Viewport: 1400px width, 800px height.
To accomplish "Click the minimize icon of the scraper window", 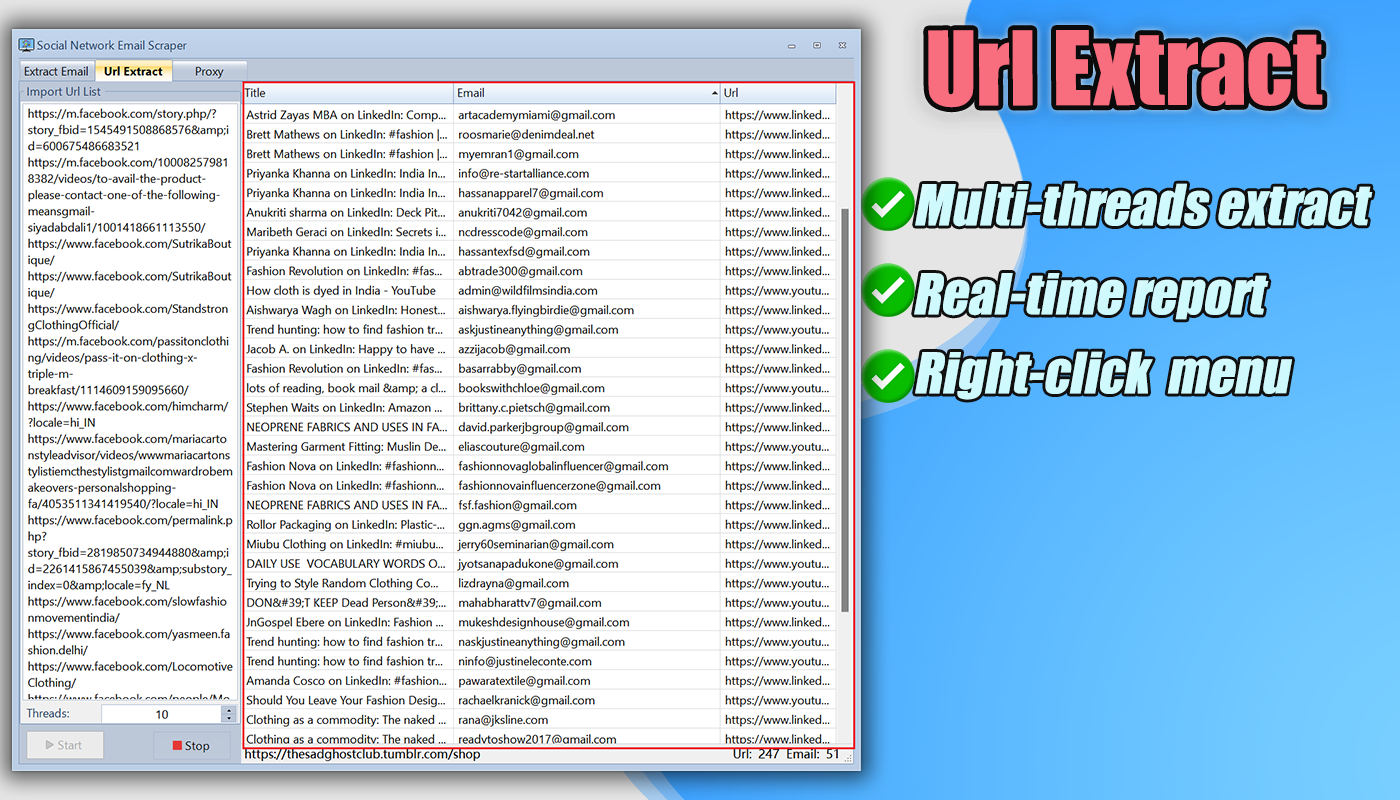I will (x=790, y=45).
